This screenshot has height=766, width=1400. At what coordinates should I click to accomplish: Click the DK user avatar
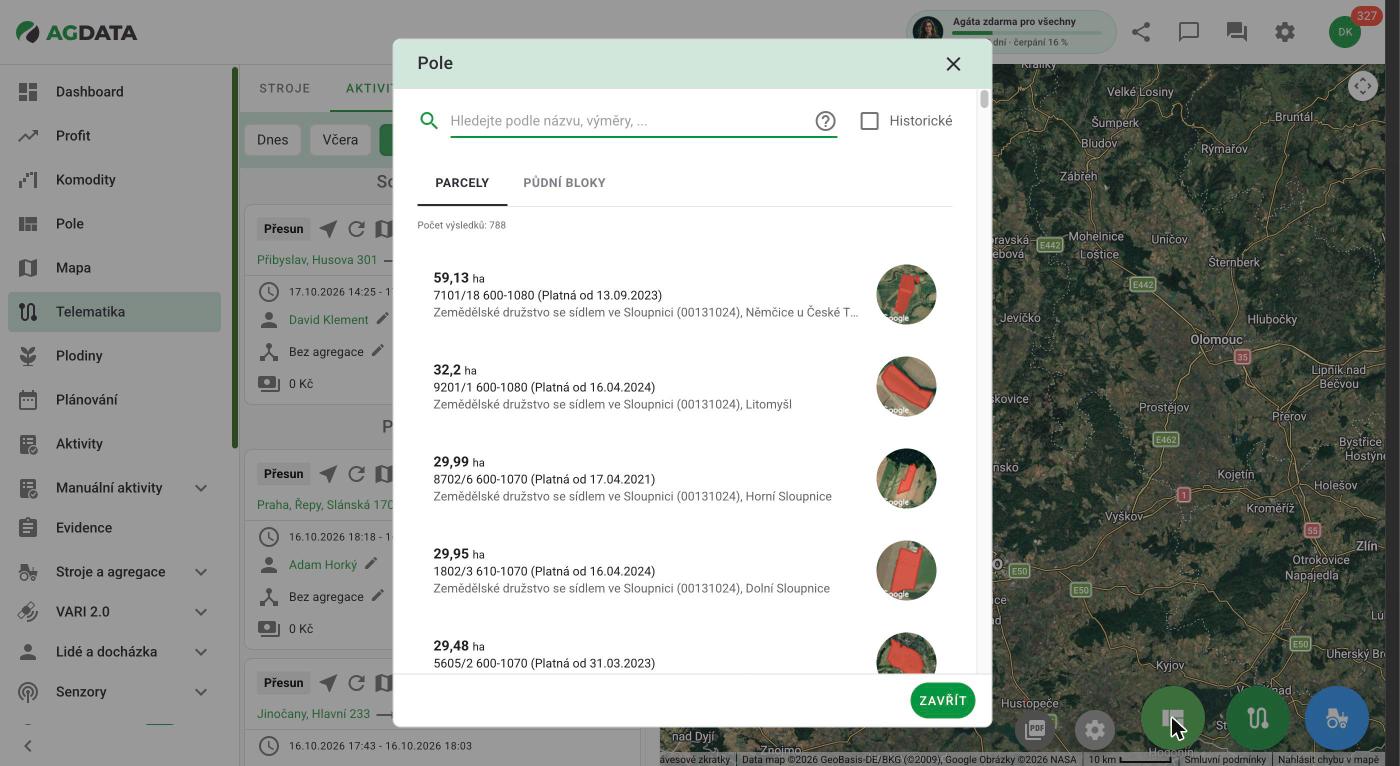[x=1345, y=32]
